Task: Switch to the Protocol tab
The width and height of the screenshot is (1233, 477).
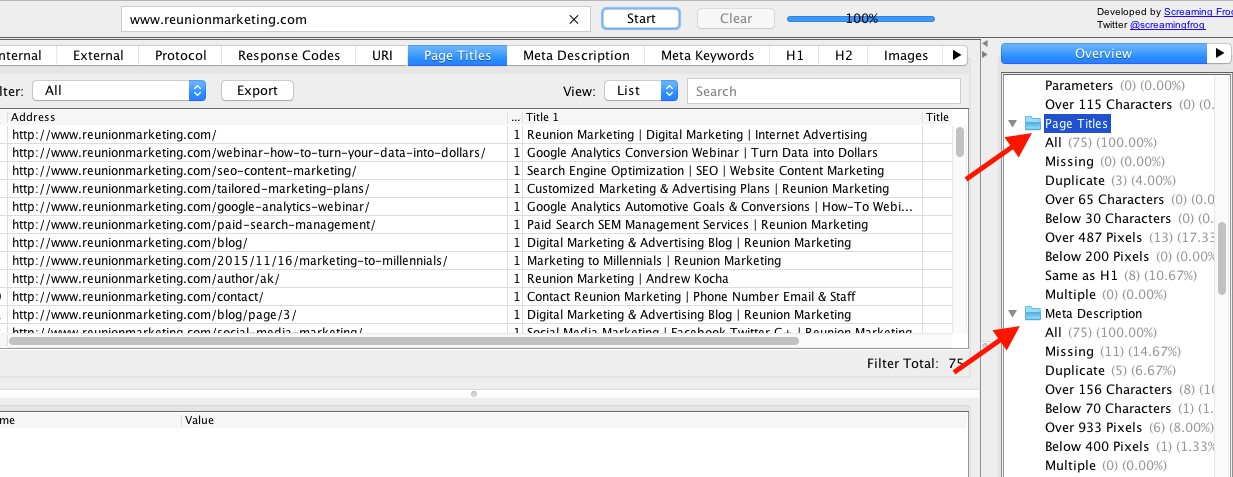Action: pos(180,56)
